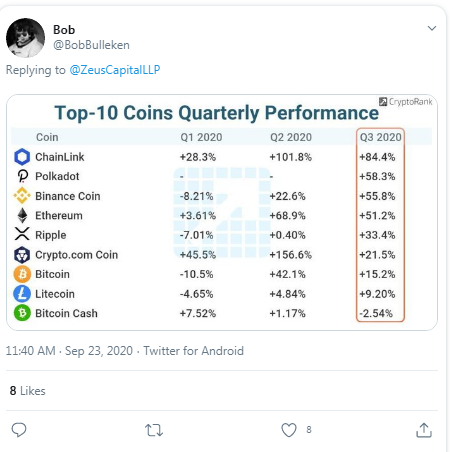
Task: Click the blue Litecoin coin icon
Action: click(x=22, y=294)
